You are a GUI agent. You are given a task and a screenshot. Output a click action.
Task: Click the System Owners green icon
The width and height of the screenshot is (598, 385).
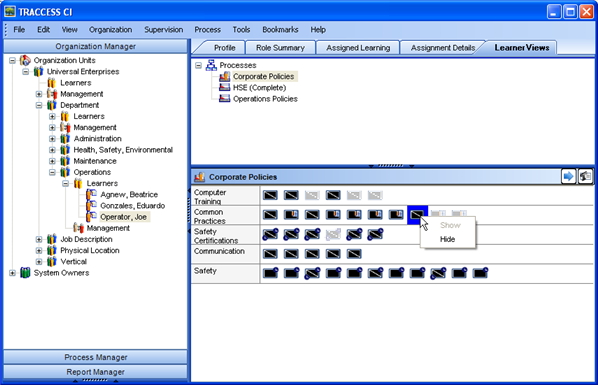coord(25,273)
